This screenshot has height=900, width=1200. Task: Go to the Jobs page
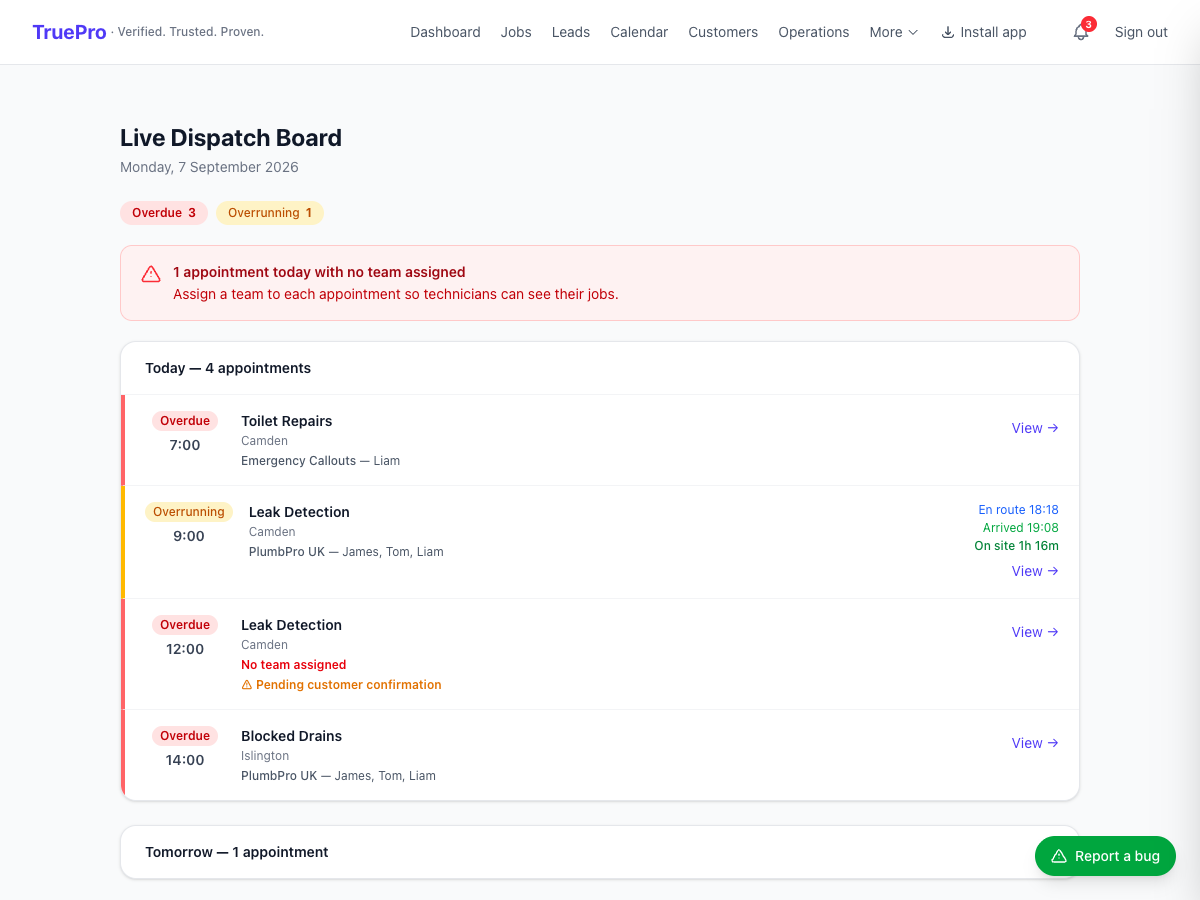point(516,32)
